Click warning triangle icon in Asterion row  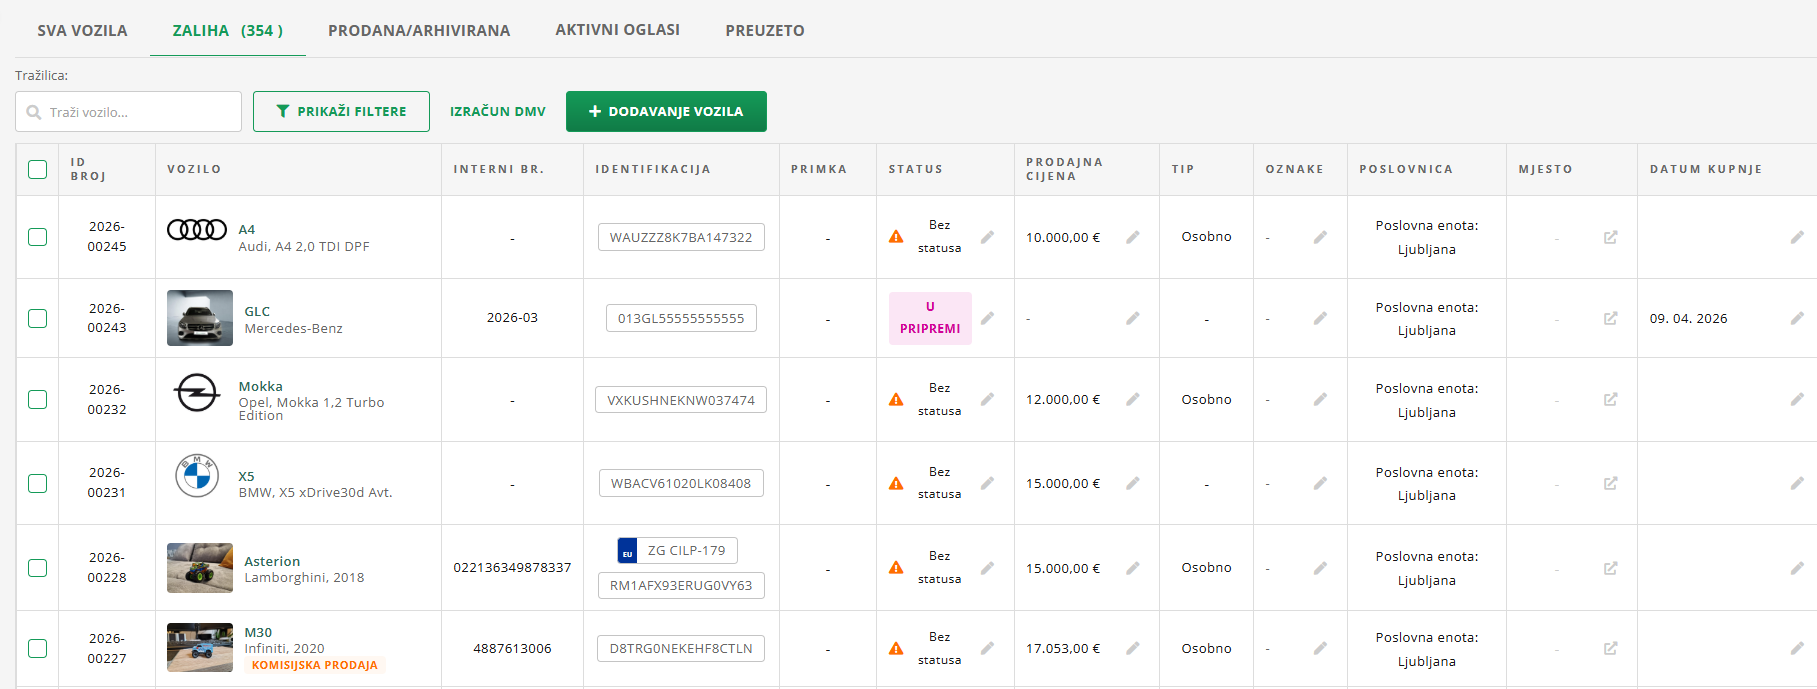point(896,568)
